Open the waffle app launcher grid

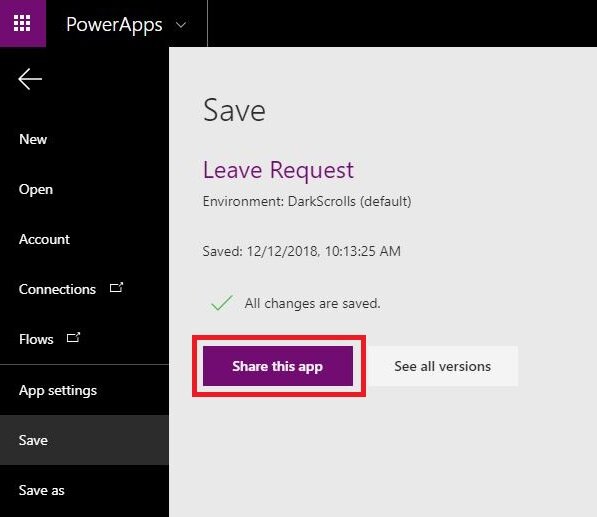[22, 23]
